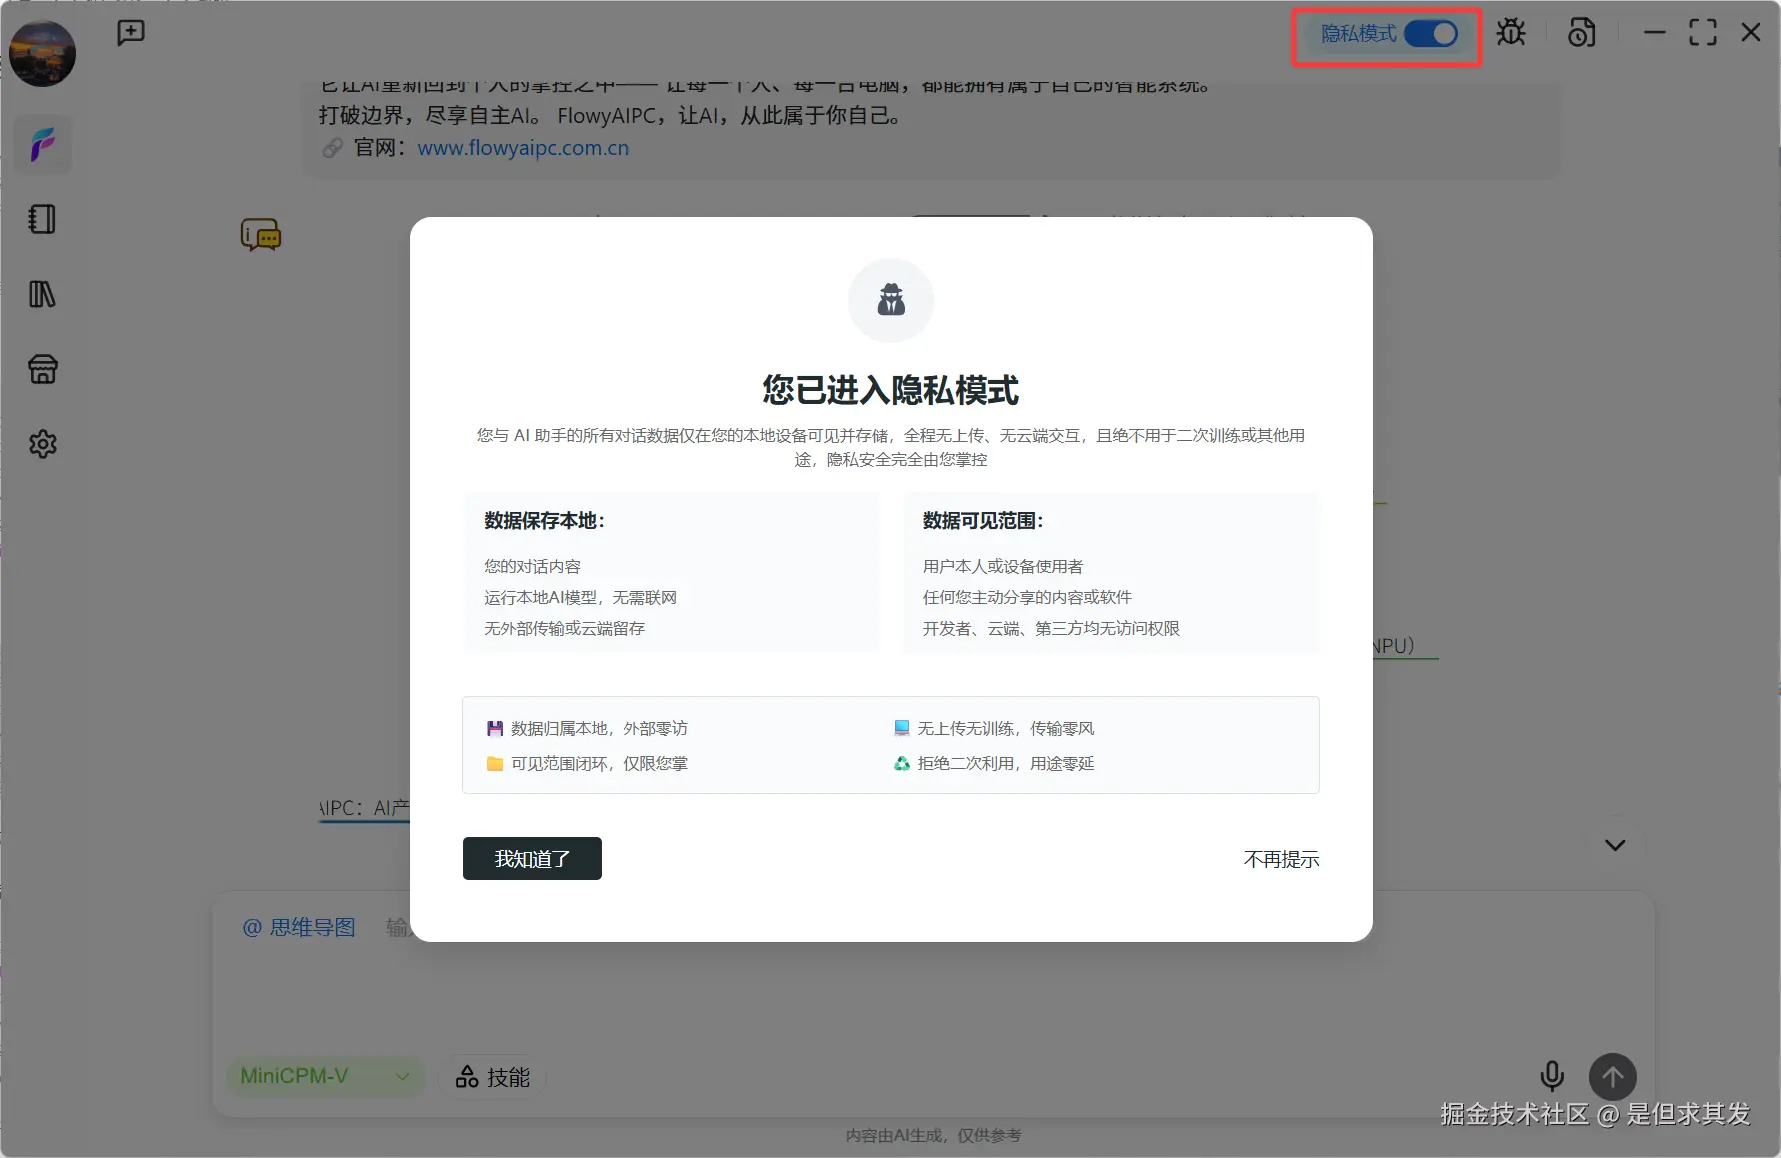Select 不再提示 to stop future reminders
This screenshot has height=1158, width=1781.
1281,859
